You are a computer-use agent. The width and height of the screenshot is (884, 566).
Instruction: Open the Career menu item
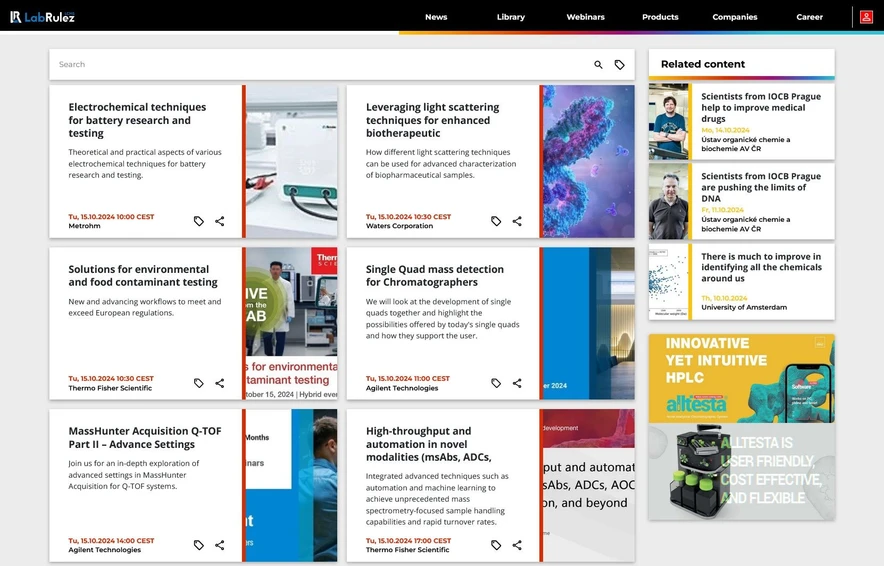809,17
